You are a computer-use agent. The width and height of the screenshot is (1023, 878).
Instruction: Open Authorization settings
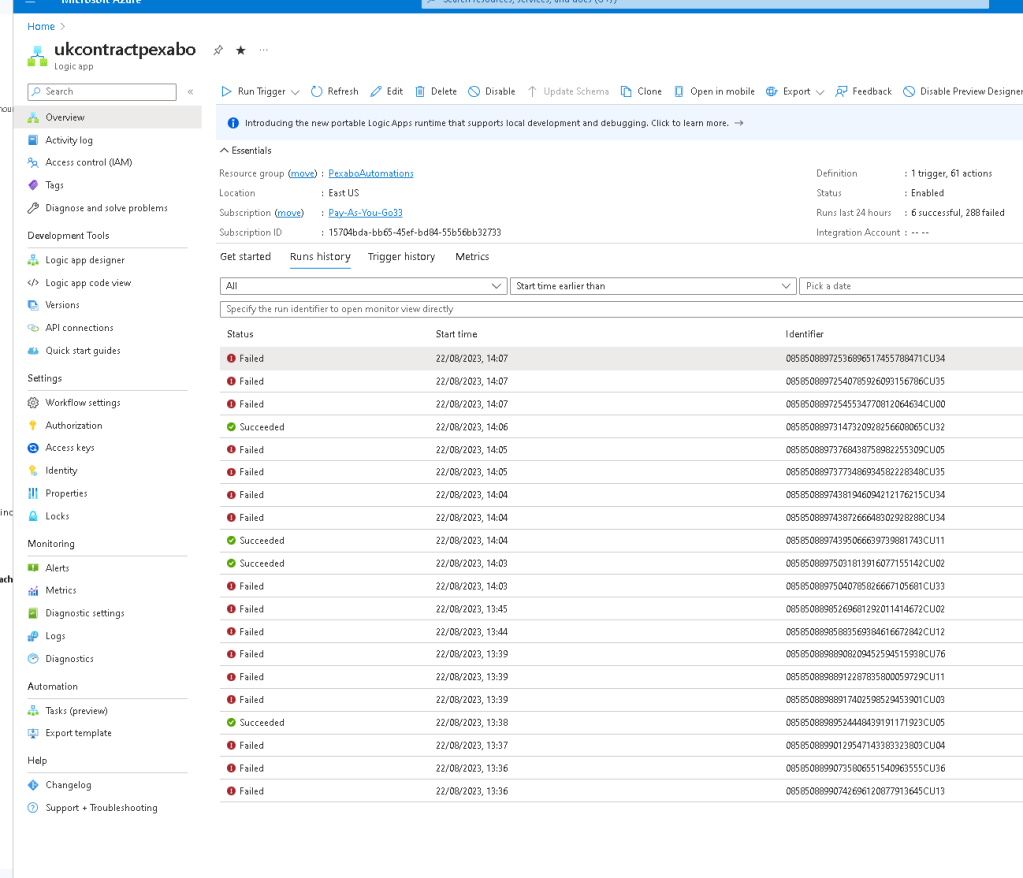74,425
